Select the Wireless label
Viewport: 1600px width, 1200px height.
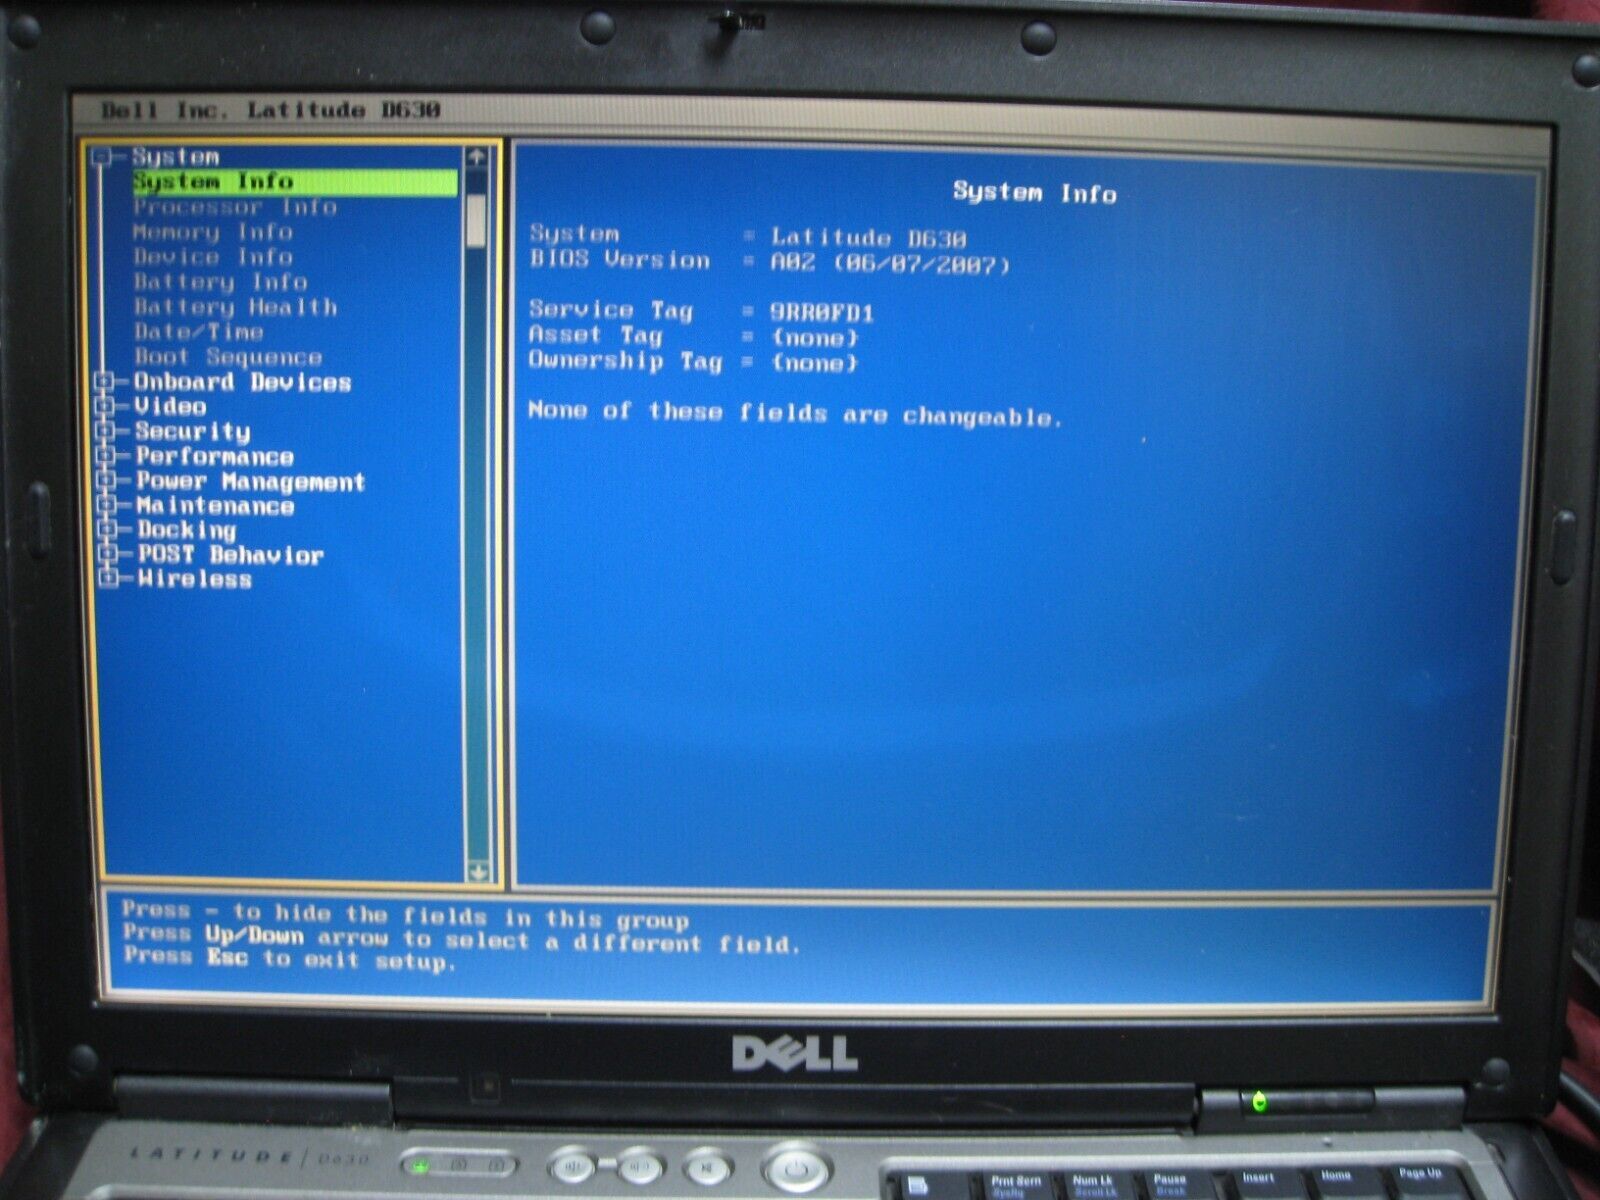195,578
